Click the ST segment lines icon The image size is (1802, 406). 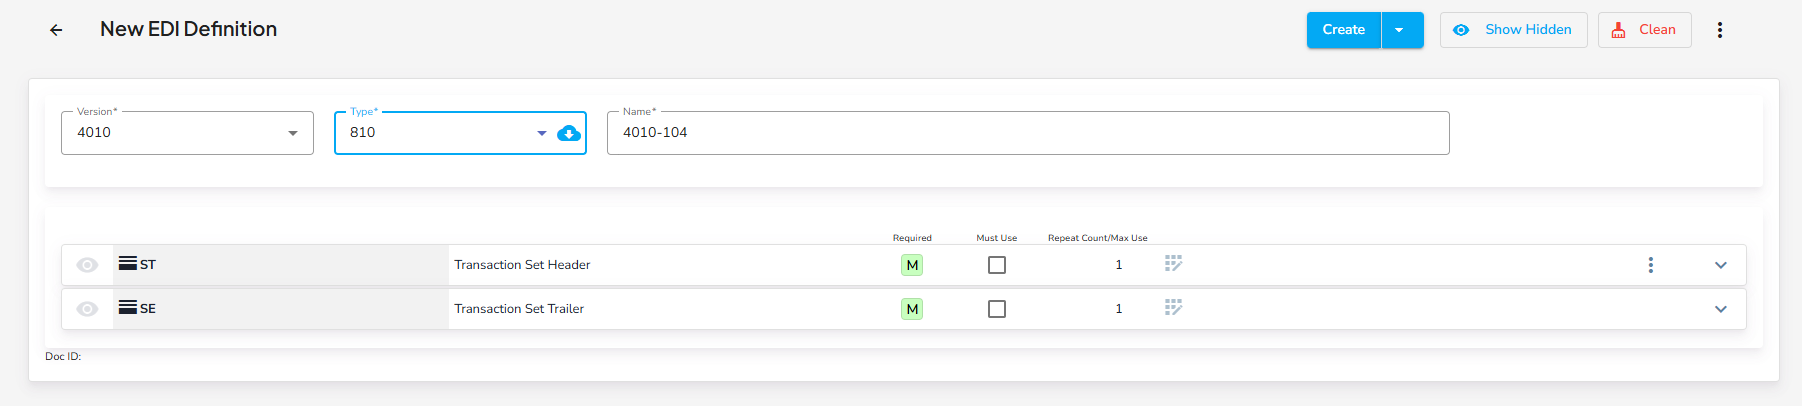[127, 264]
